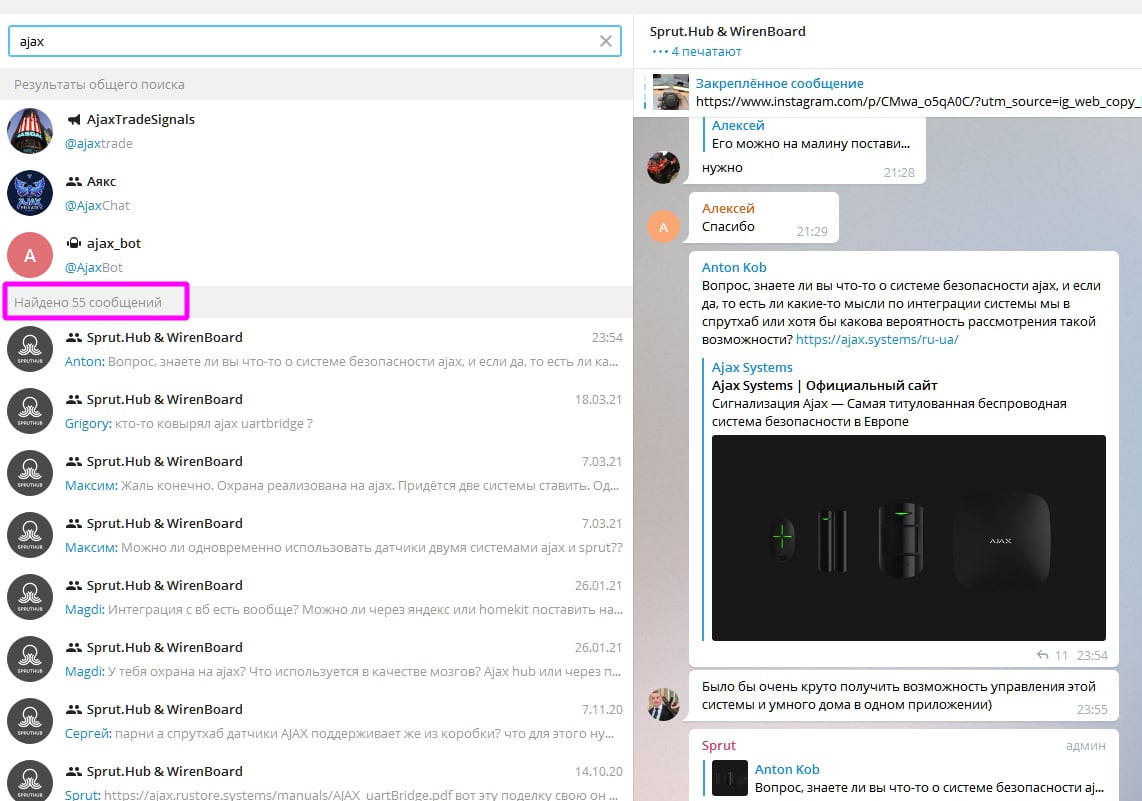Viewport: 1142px width, 801px height.
Task: Click the Sprut admin sender name
Action: pos(718,746)
